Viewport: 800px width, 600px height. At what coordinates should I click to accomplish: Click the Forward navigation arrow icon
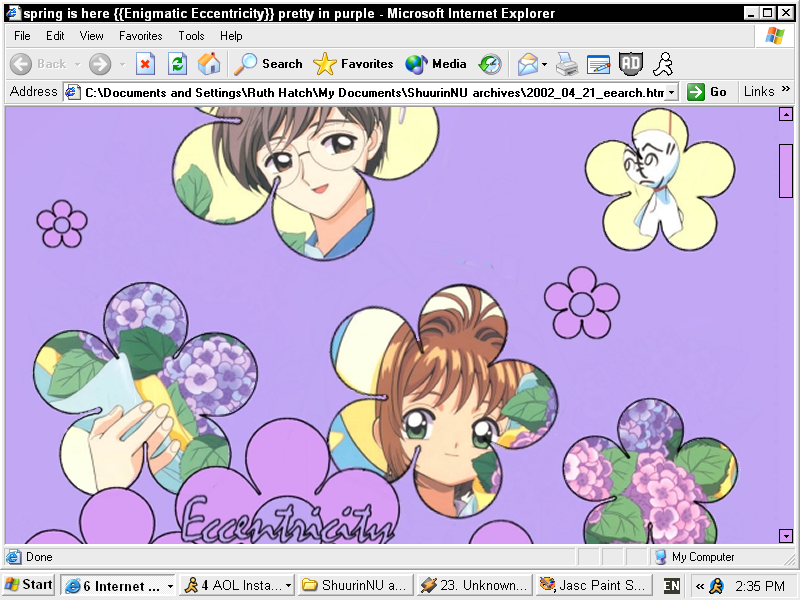coord(99,64)
